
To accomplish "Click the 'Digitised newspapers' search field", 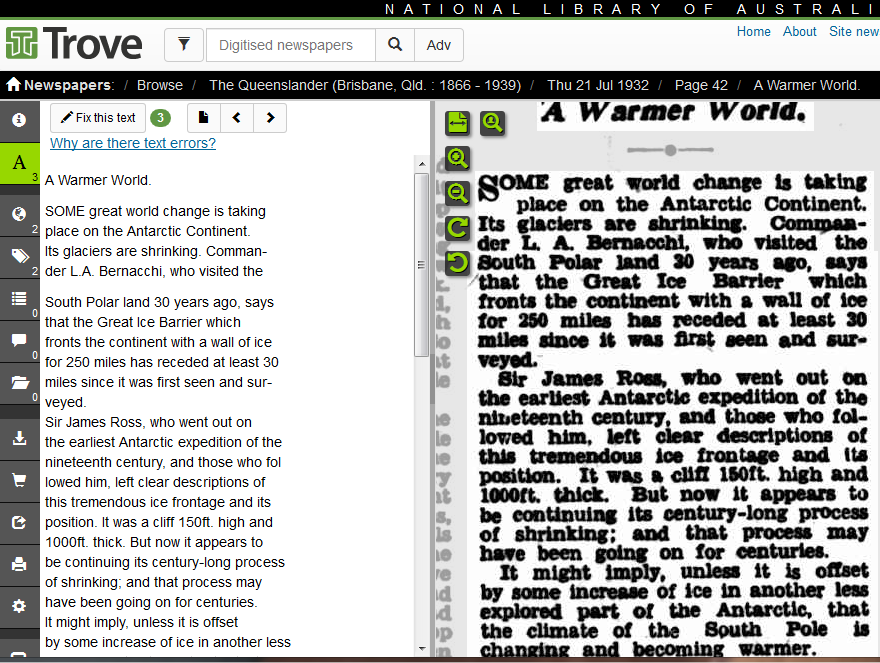I will 290,45.
